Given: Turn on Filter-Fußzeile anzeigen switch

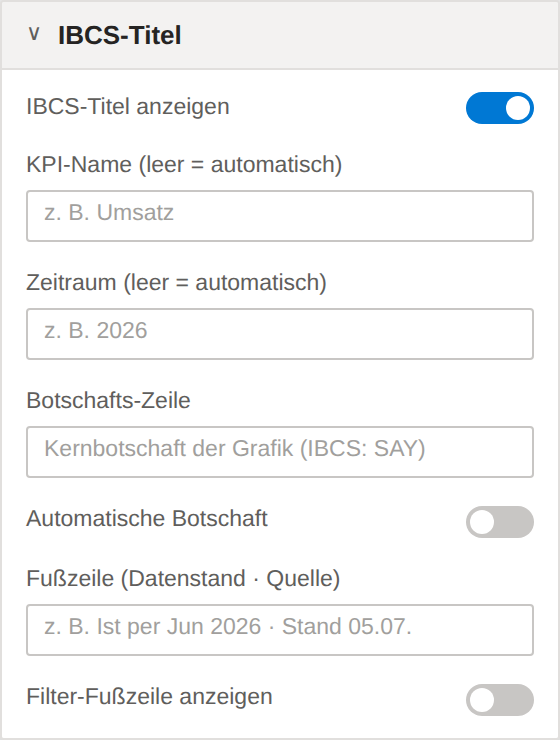Looking at the screenshot, I should [x=500, y=700].
